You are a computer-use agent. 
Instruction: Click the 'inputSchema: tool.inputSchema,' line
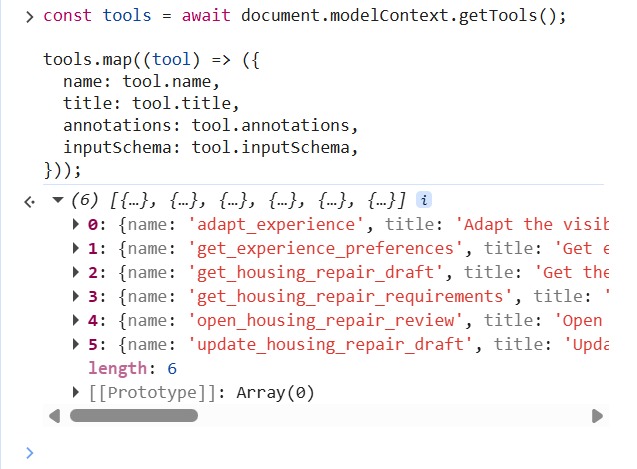pos(210,147)
